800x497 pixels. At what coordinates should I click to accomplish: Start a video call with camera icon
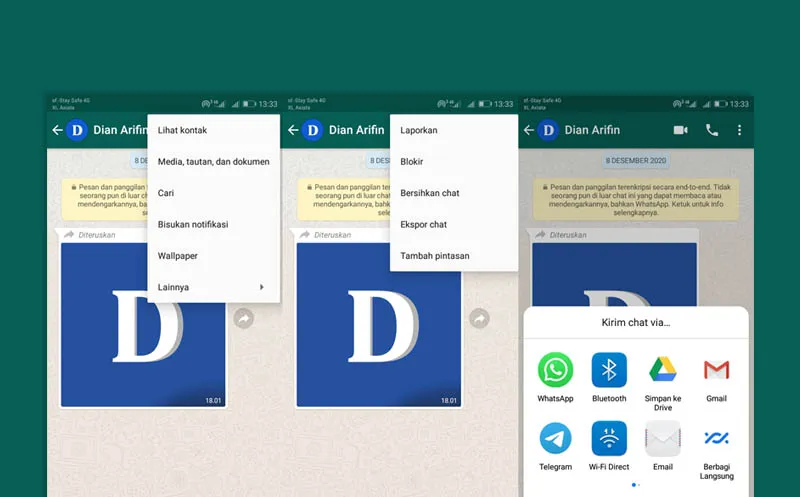pyautogui.click(x=681, y=130)
